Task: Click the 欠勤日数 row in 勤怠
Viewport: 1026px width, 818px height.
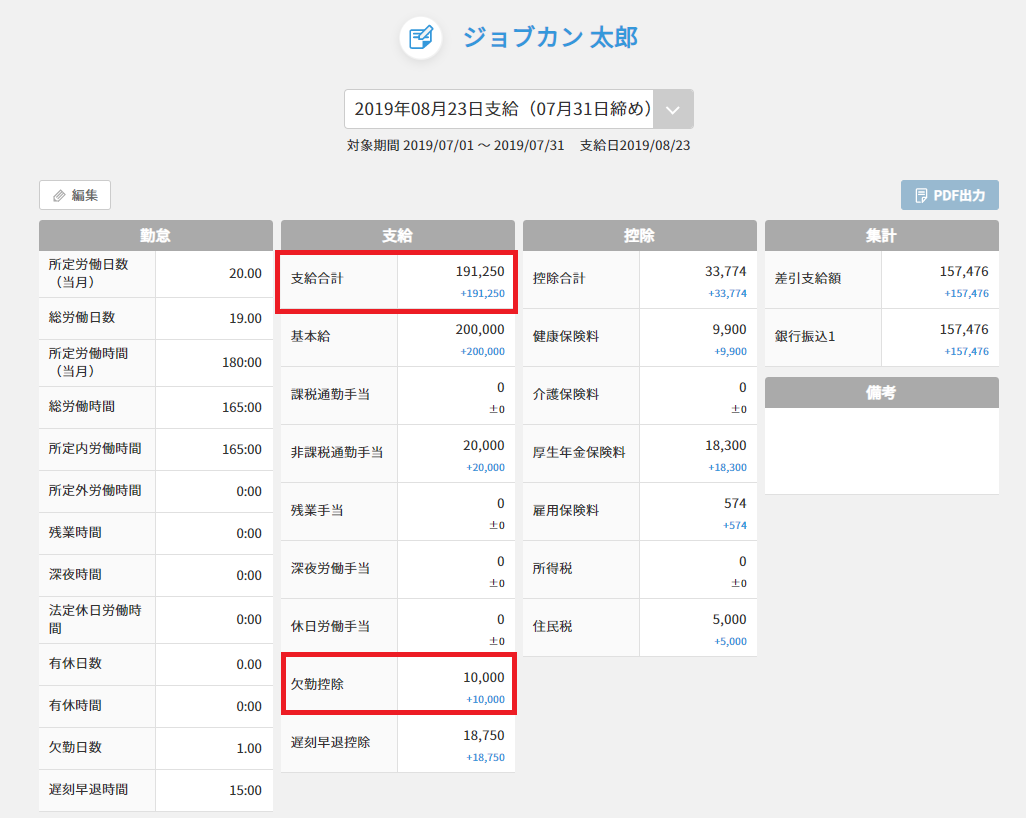Action: click(155, 748)
